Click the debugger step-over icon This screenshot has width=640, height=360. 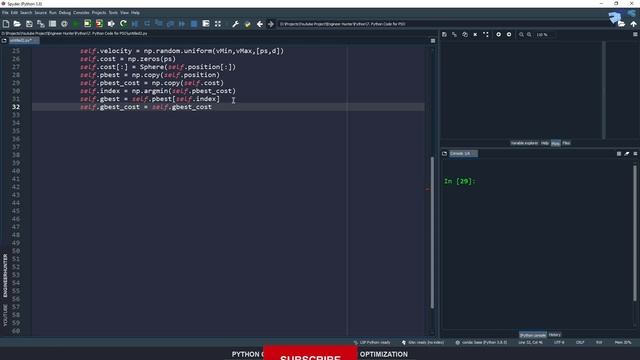[x=147, y=24]
